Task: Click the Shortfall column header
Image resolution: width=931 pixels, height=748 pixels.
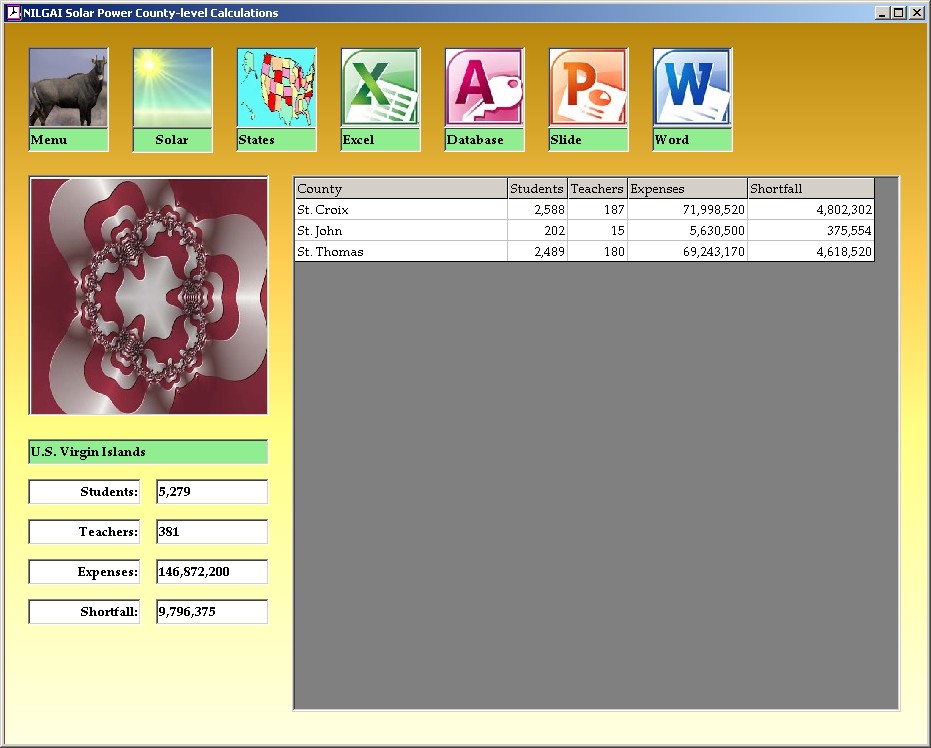Action: click(810, 189)
